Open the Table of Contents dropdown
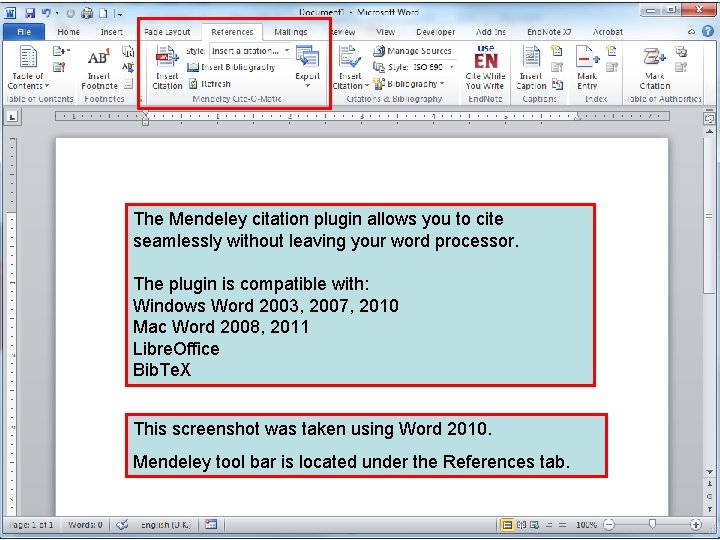This screenshot has width=720, height=540. point(28,68)
